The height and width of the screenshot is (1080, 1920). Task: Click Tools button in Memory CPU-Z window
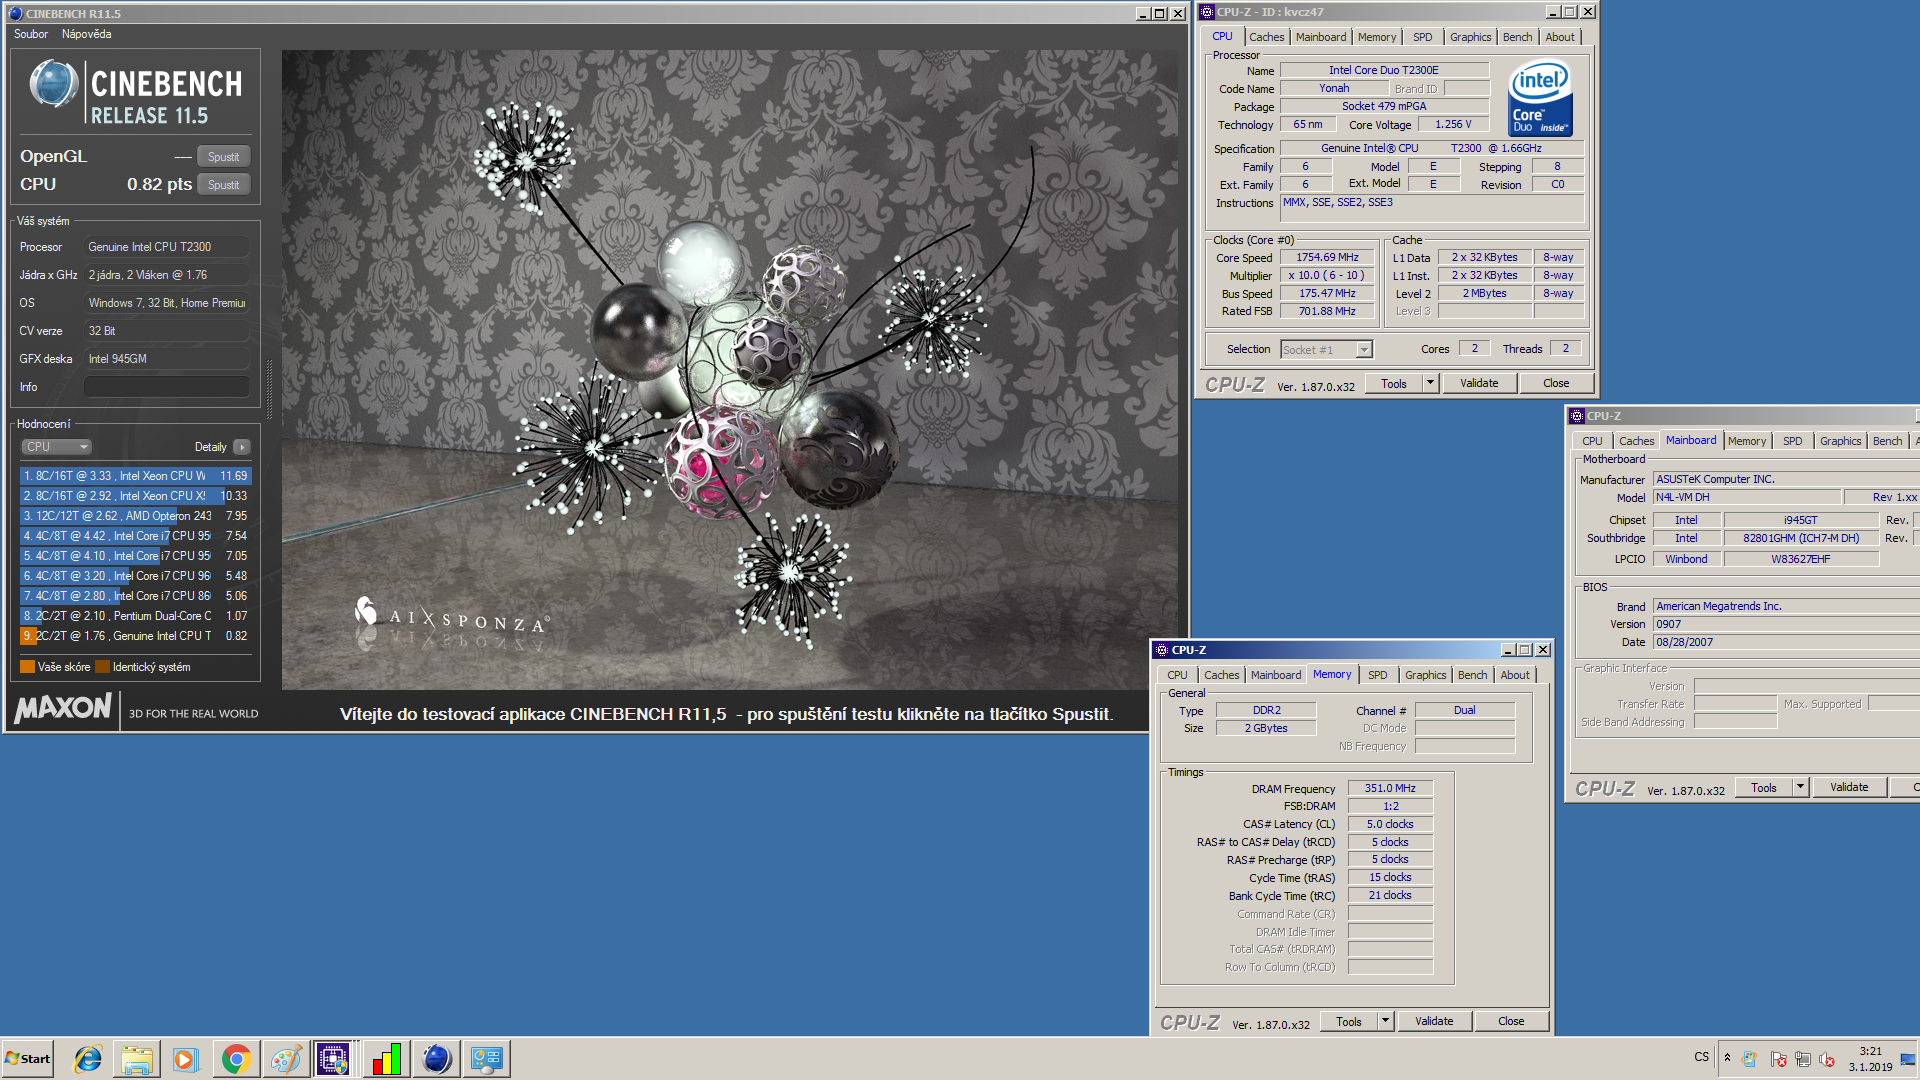coord(1349,1021)
